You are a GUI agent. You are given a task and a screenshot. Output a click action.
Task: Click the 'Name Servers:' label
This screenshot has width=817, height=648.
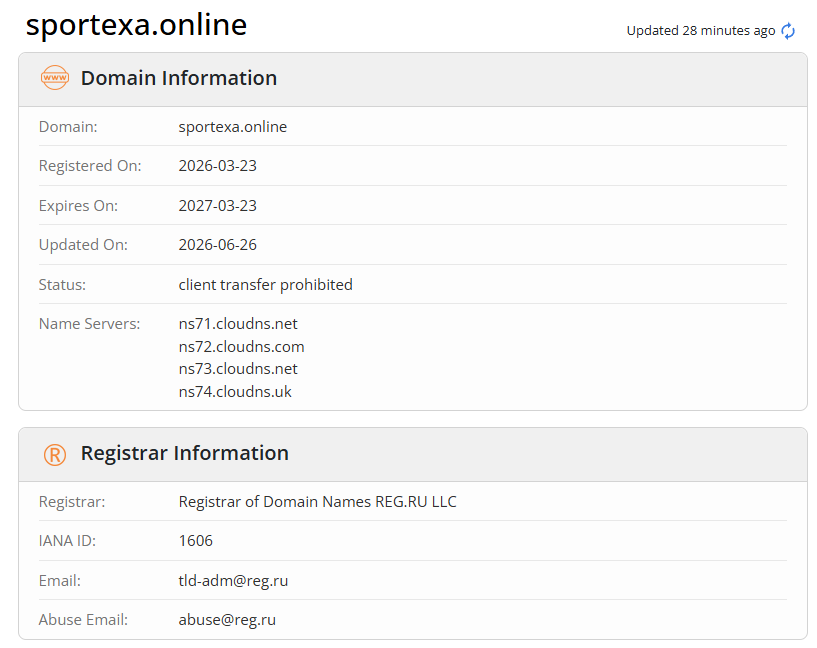[90, 324]
